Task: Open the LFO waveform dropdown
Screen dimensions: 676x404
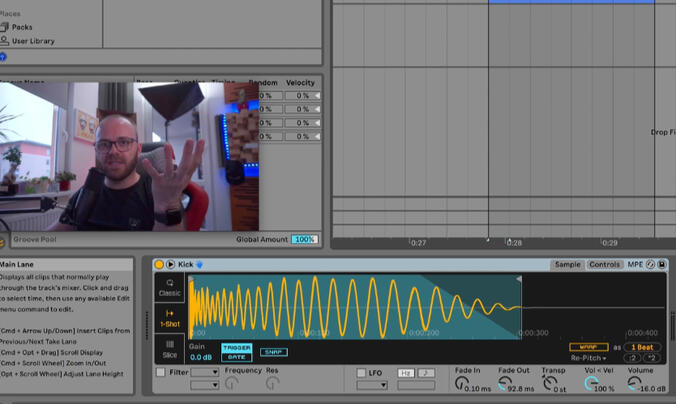Action: tap(371, 385)
